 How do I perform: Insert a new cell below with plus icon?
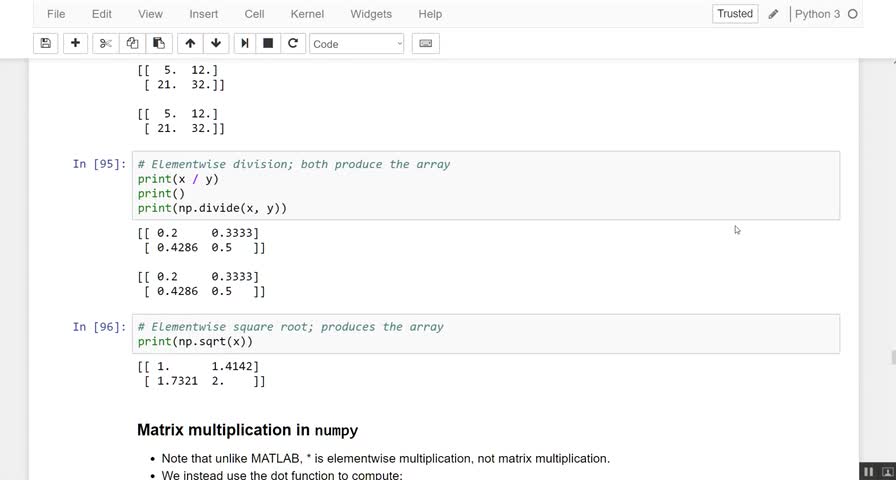(x=76, y=43)
